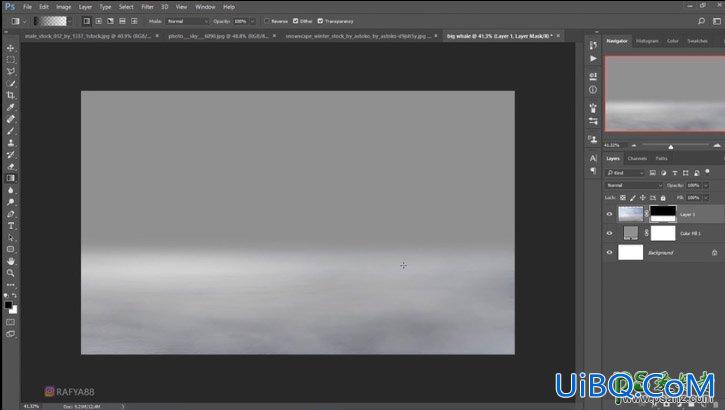Choose reflected gradient style button
The height and width of the screenshot is (410, 725).
(x=122, y=21)
